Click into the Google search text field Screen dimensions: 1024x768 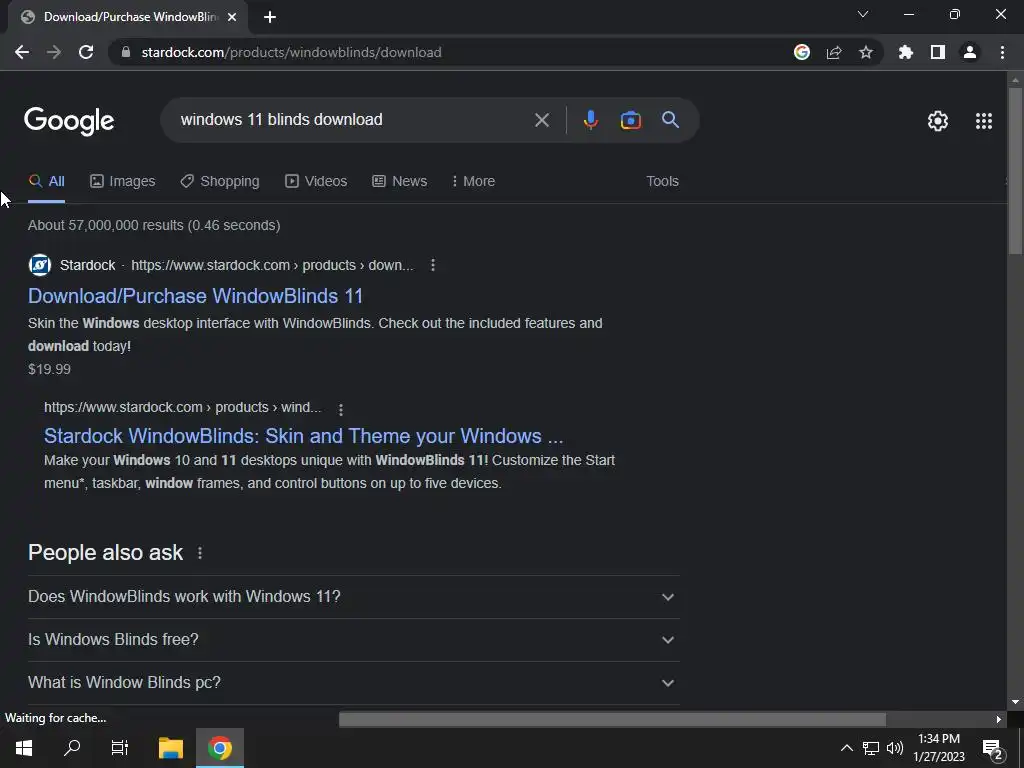pyautogui.click(x=353, y=120)
